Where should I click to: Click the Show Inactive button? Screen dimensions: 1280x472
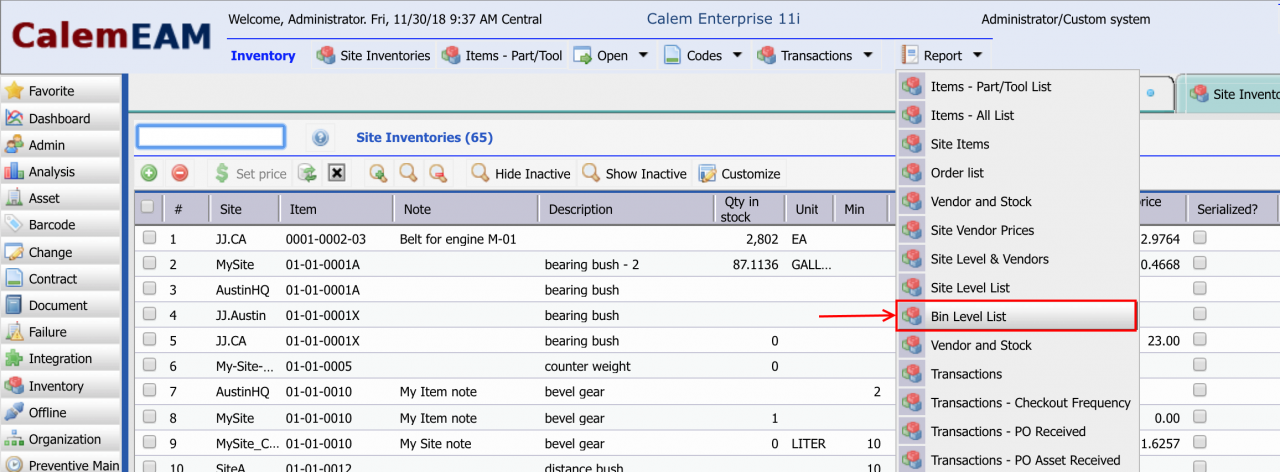(x=635, y=173)
